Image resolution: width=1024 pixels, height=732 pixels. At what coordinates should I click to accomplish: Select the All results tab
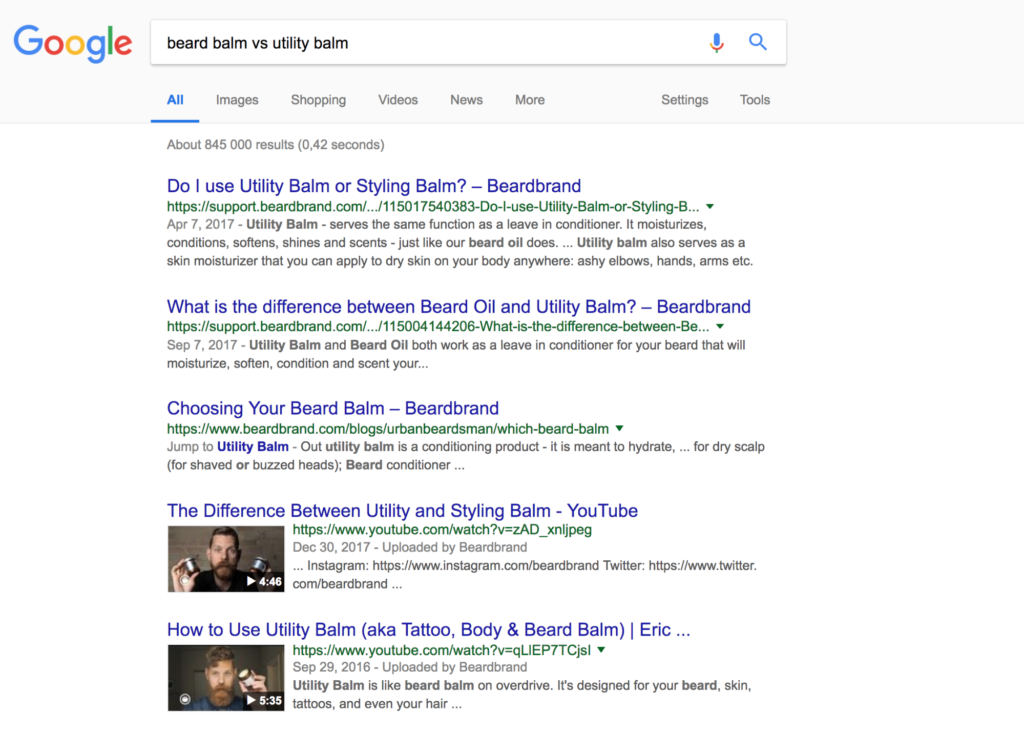(x=175, y=100)
